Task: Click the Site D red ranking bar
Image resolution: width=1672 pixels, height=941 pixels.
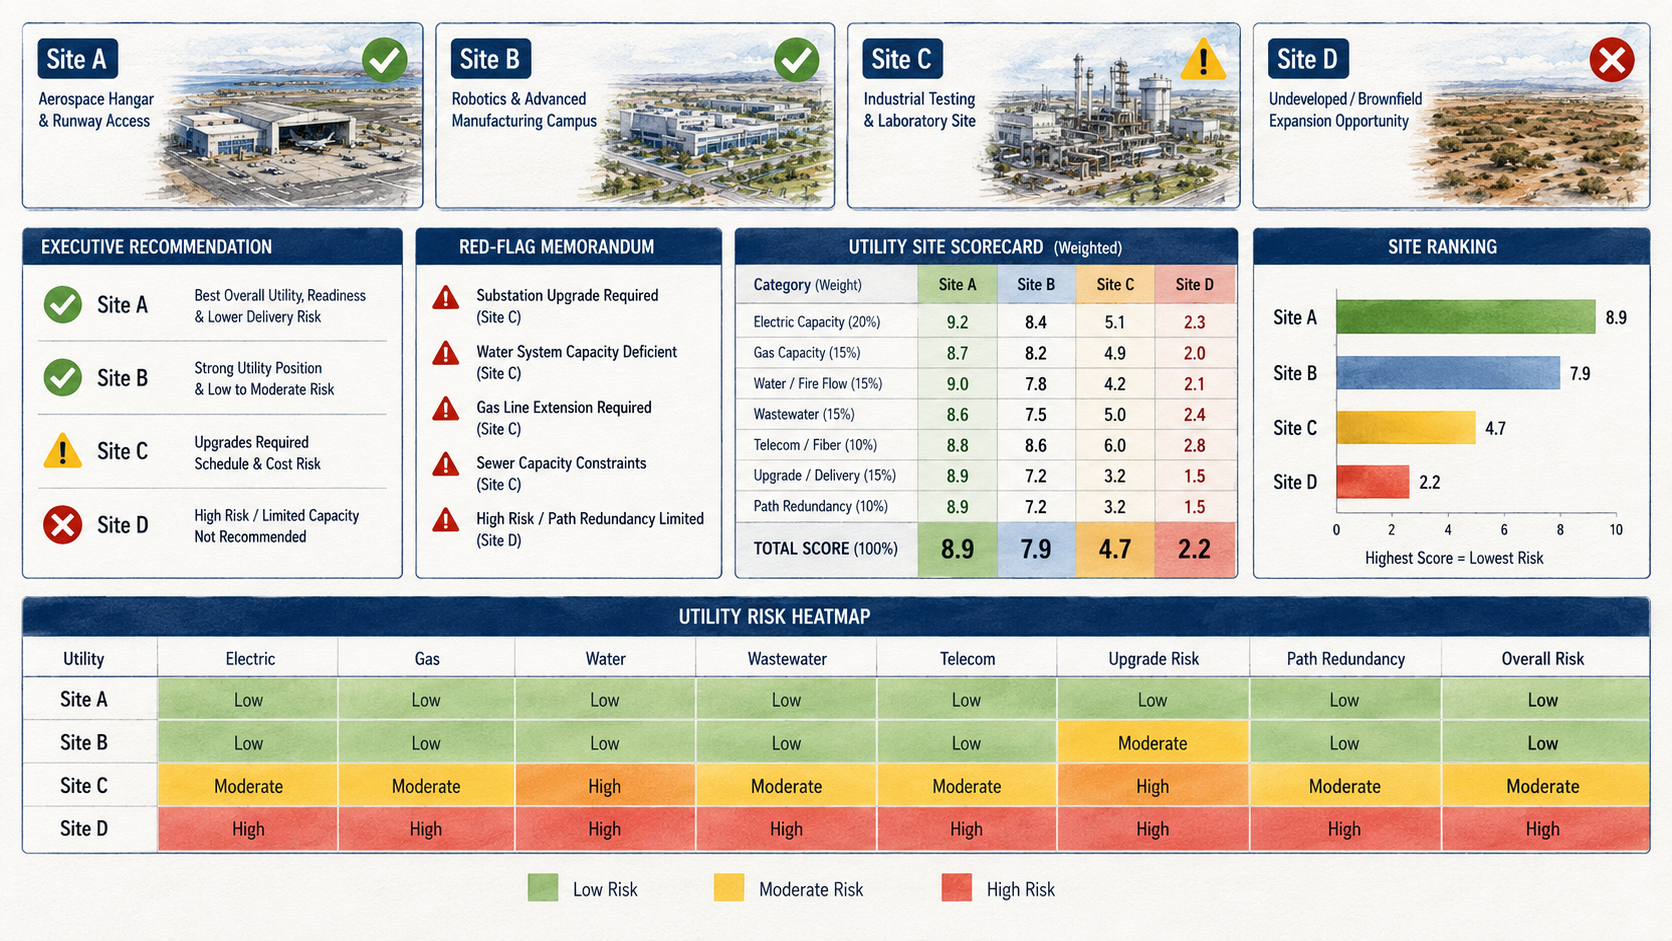Action: click(1373, 482)
